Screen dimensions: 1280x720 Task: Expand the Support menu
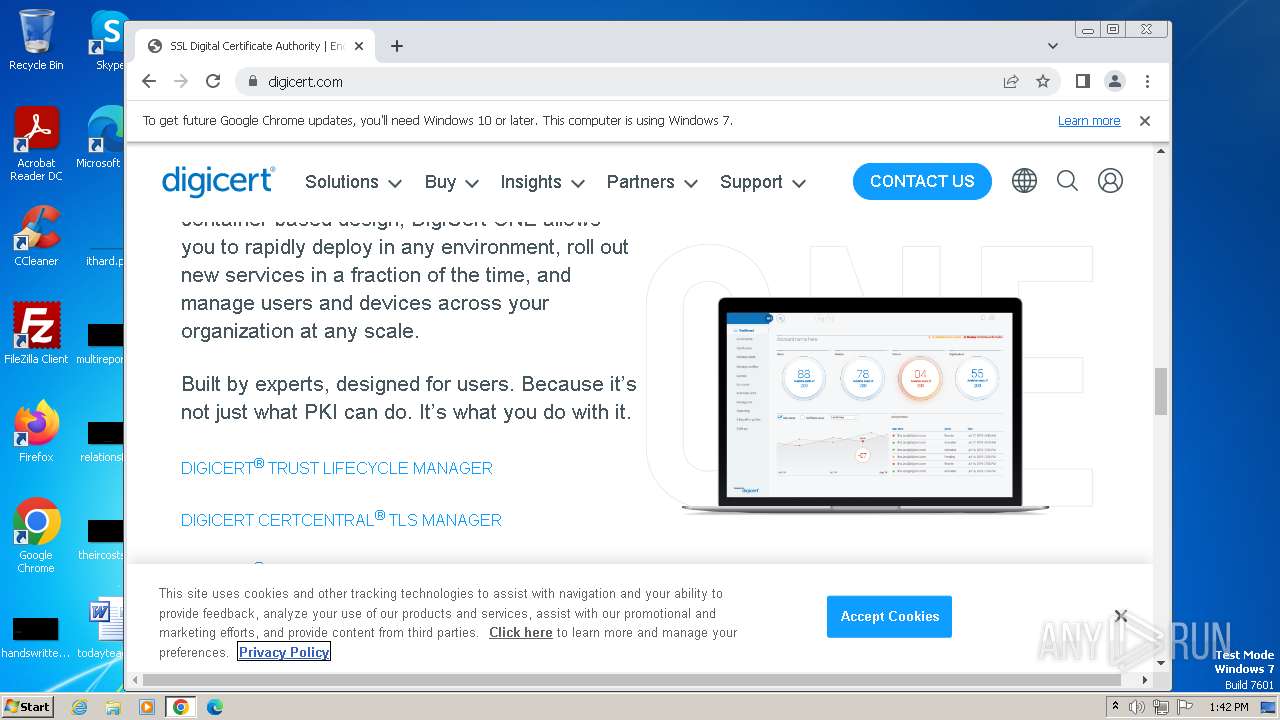click(763, 182)
